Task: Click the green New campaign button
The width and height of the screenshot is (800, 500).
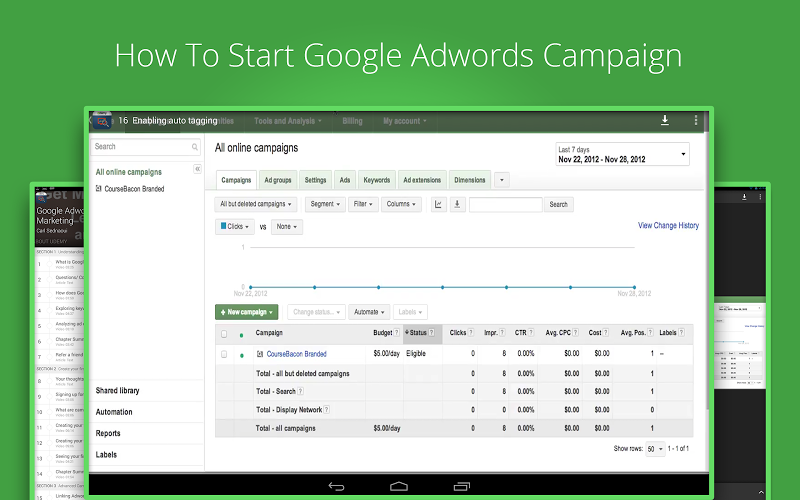Action: click(x=246, y=312)
